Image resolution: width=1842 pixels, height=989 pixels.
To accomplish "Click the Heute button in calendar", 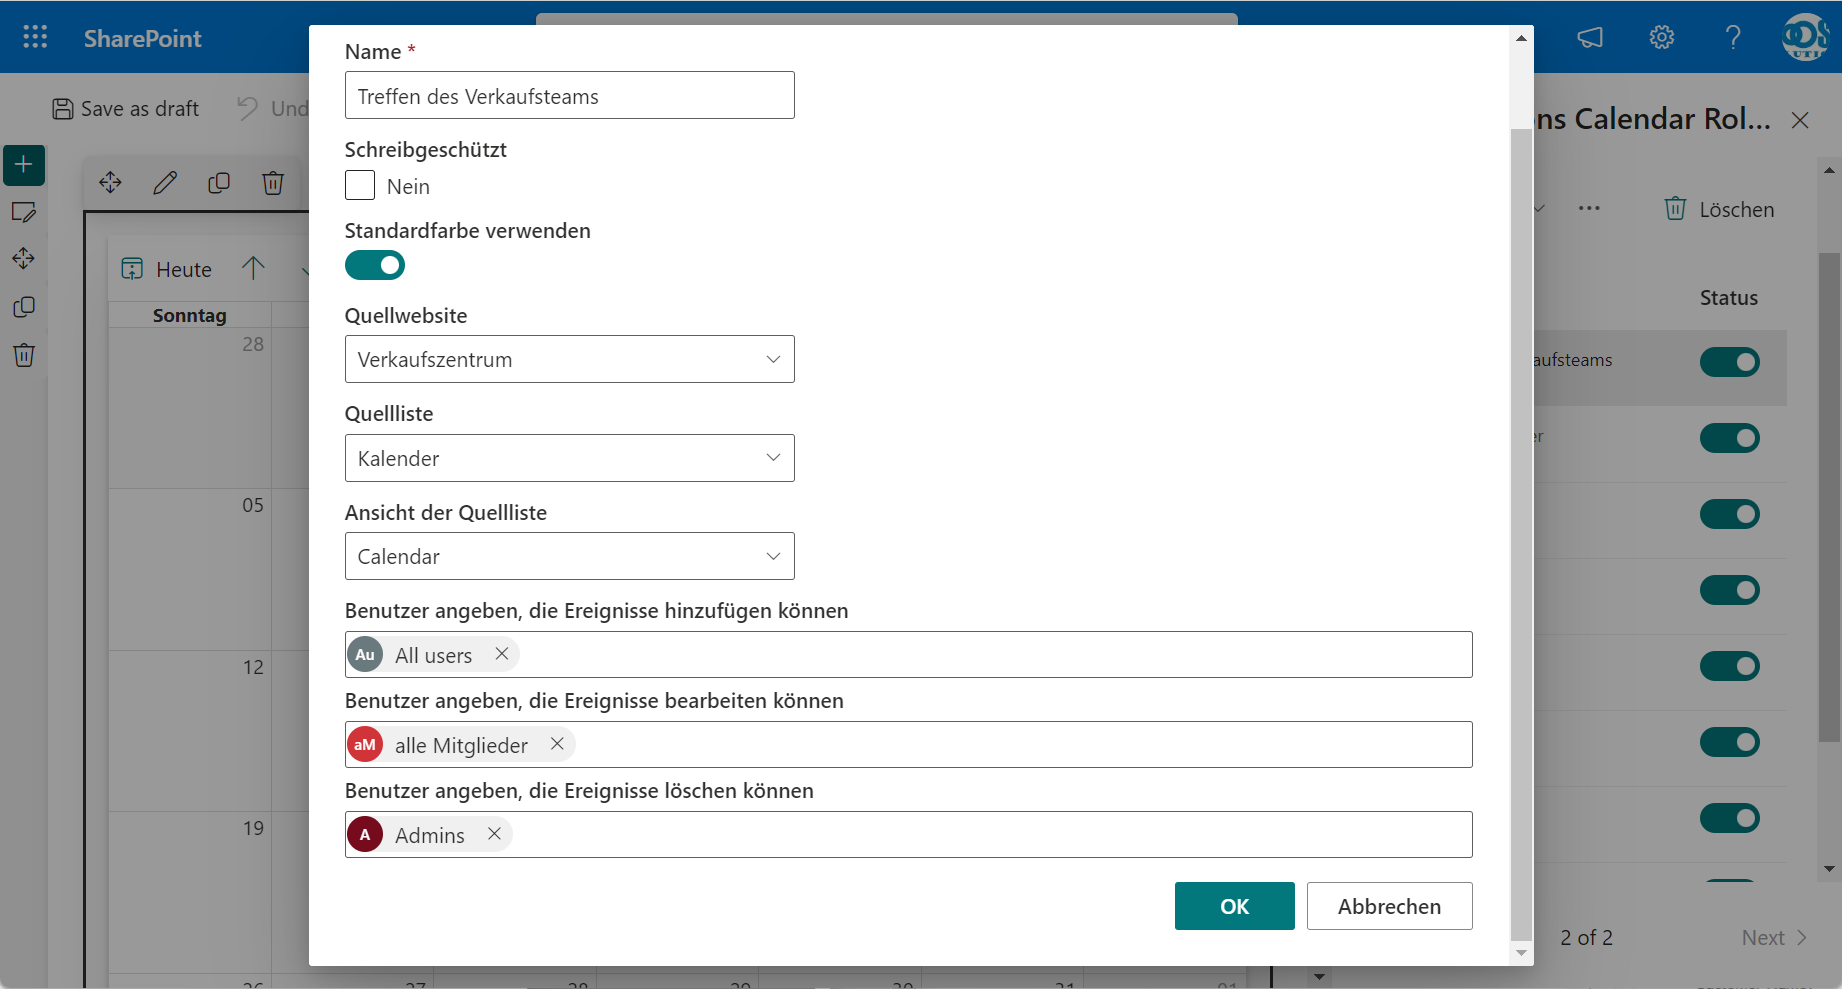I will (167, 269).
